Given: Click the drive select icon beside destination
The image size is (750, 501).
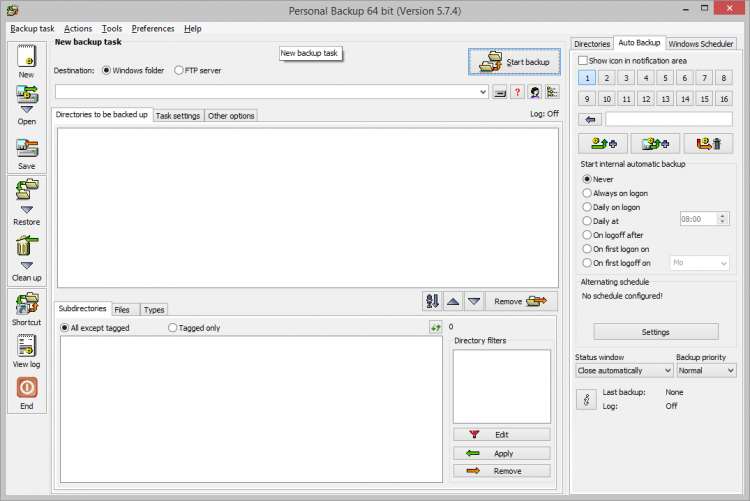Looking at the screenshot, I should (x=500, y=92).
